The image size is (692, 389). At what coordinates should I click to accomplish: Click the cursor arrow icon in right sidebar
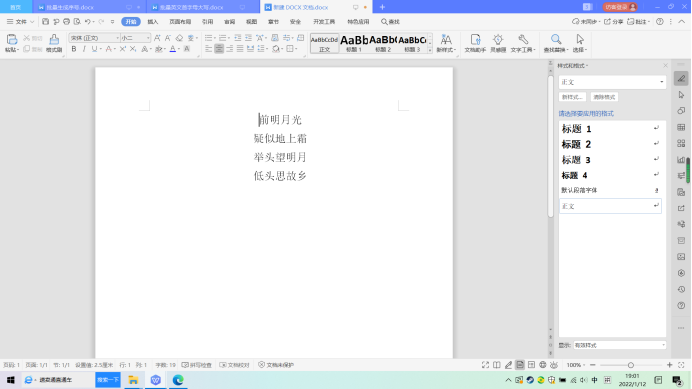pyautogui.click(x=681, y=95)
